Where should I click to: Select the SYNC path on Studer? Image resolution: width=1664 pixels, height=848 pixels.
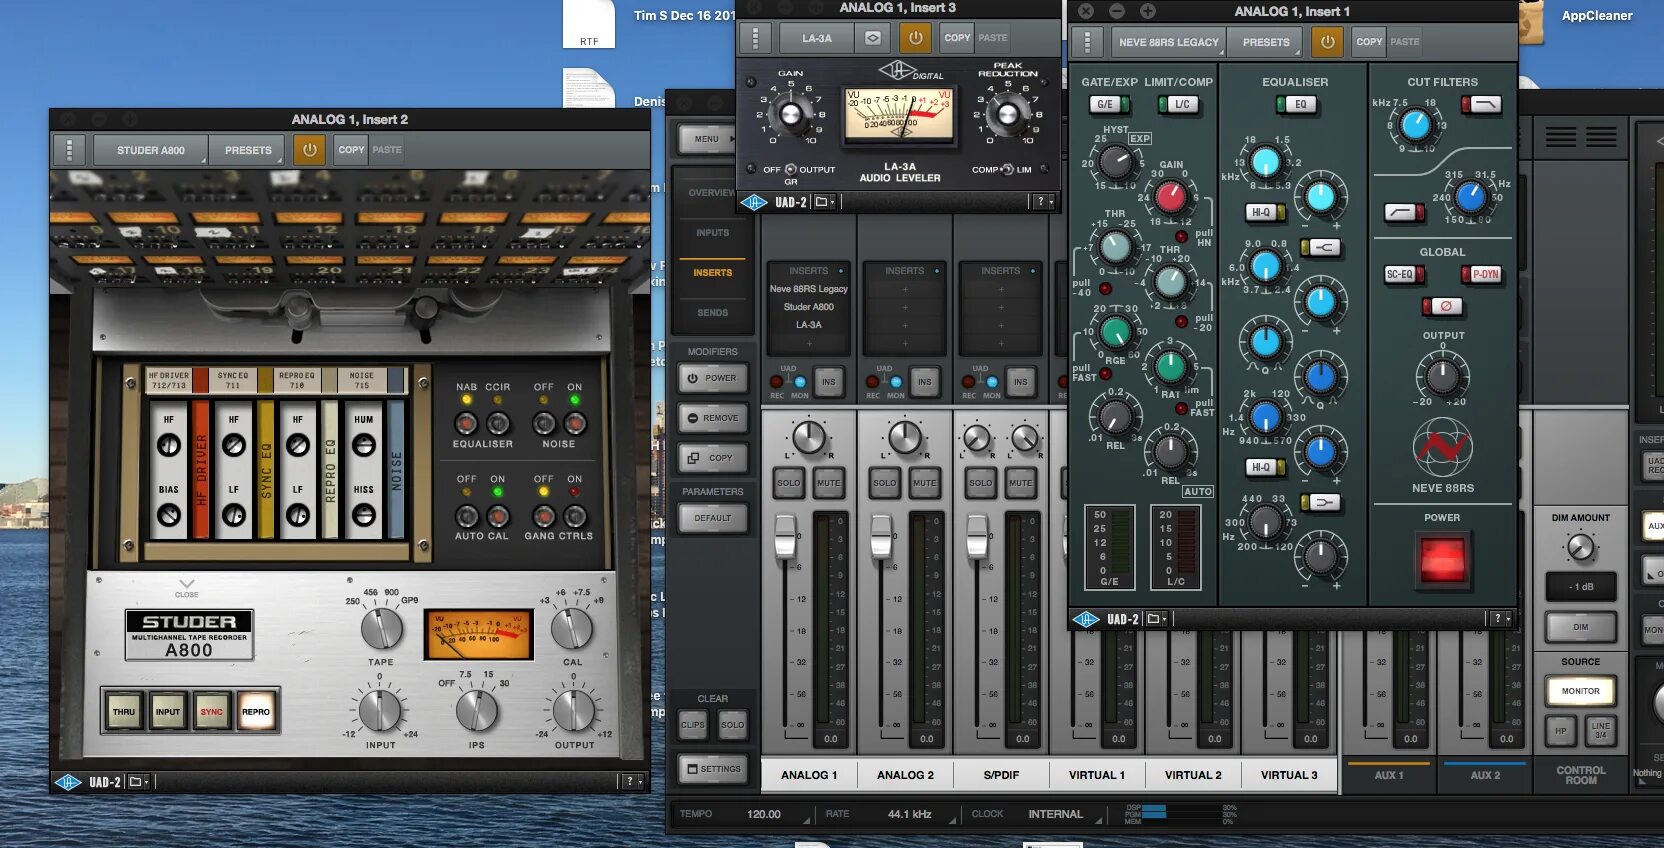[x=212, y=712]
